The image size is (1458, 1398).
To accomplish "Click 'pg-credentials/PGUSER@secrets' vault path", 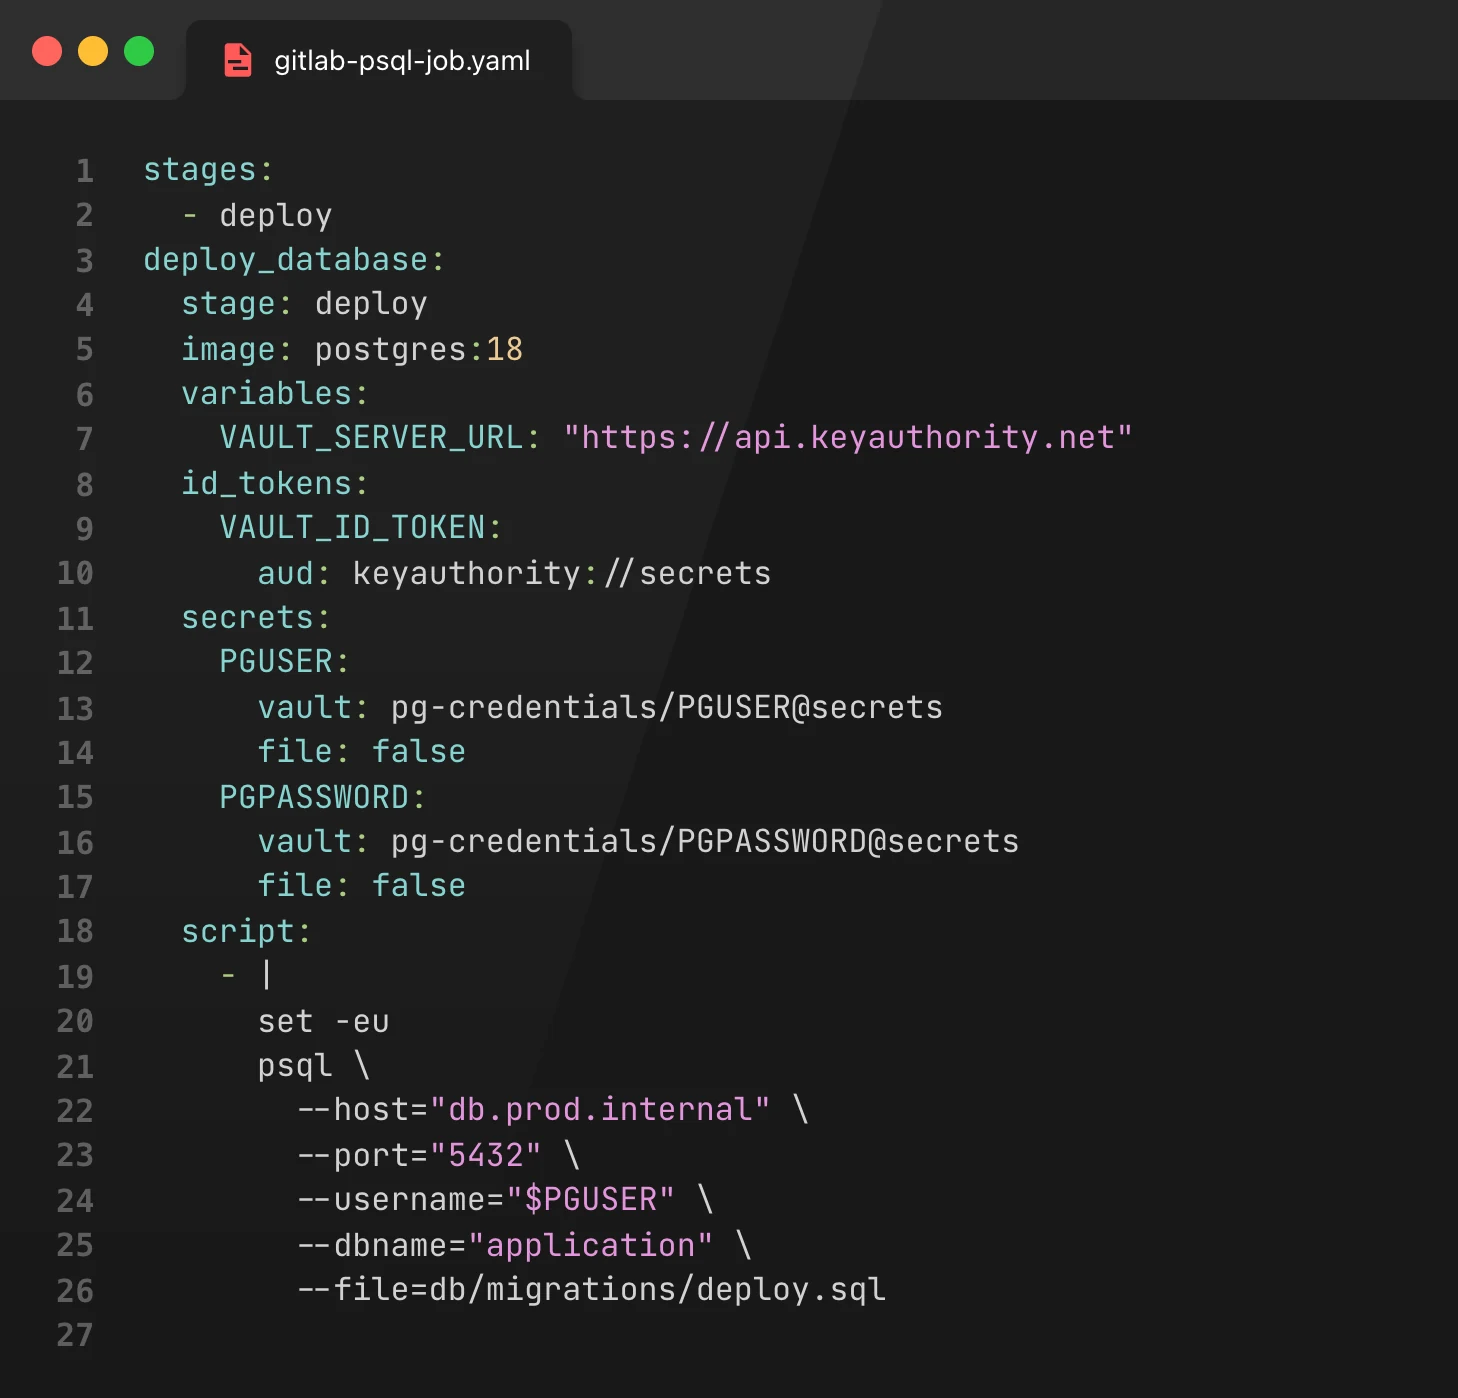I will coord(667,707).
